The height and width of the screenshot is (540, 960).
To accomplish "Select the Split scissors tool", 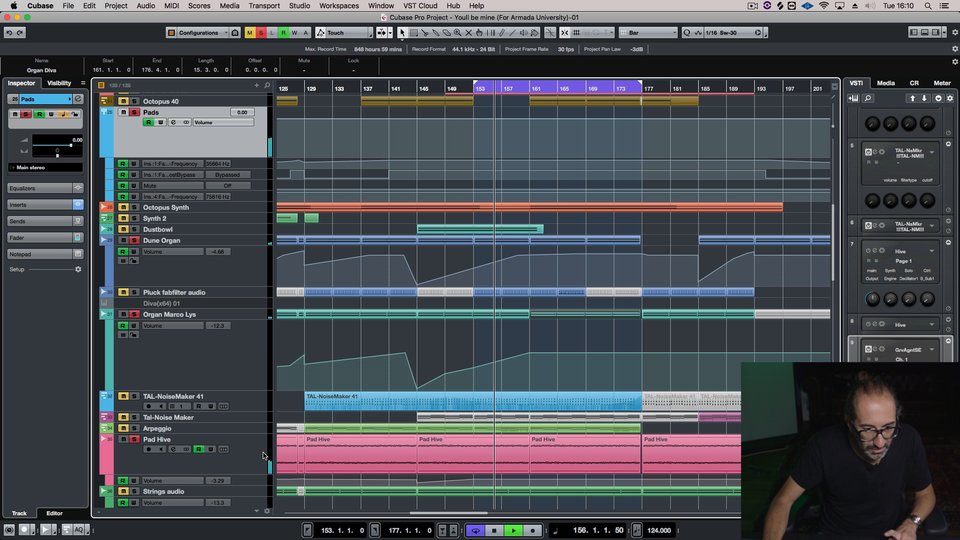I will coord(424,32).
